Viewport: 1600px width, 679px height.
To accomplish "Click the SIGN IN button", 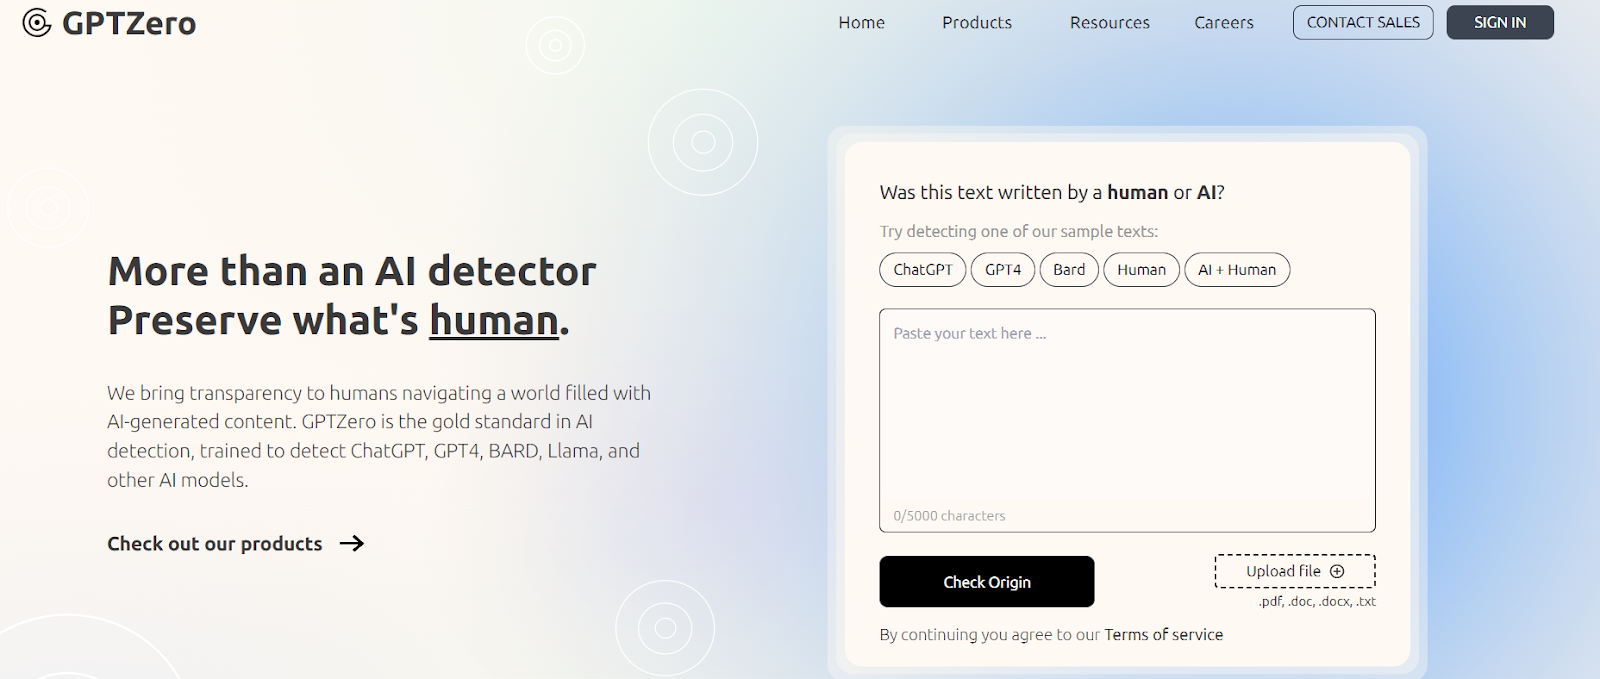I will [x=1500, y=22].
